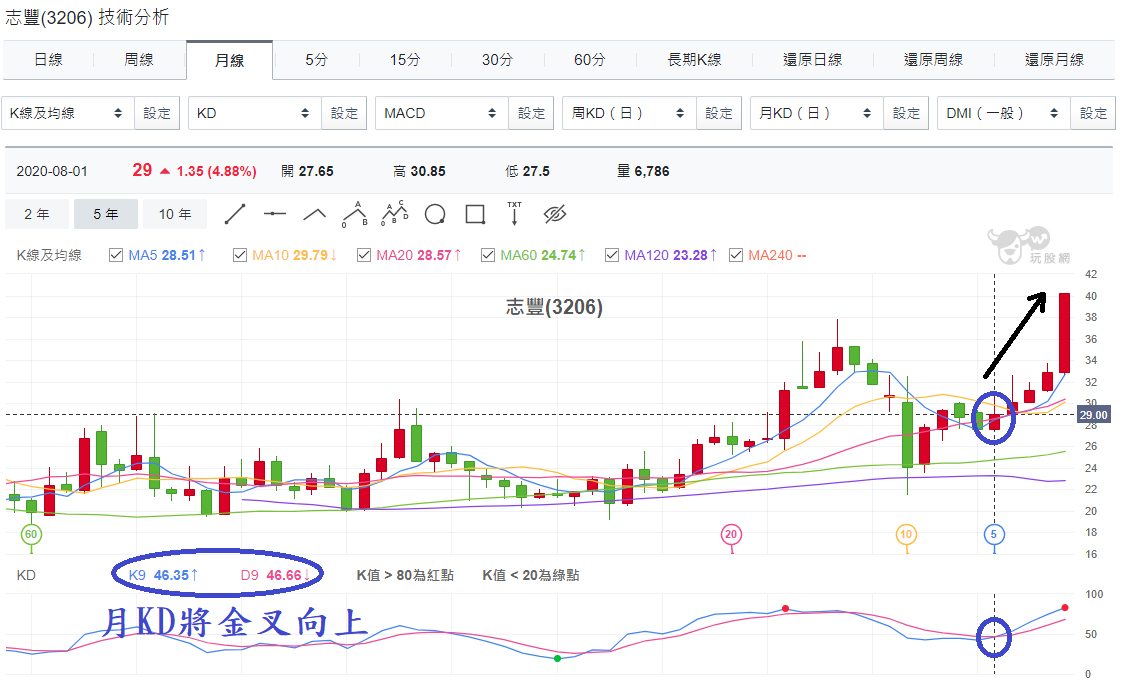1124x688 pixels.
Task: Switch to the 還原月線 tab
Action: (1054, 60)
